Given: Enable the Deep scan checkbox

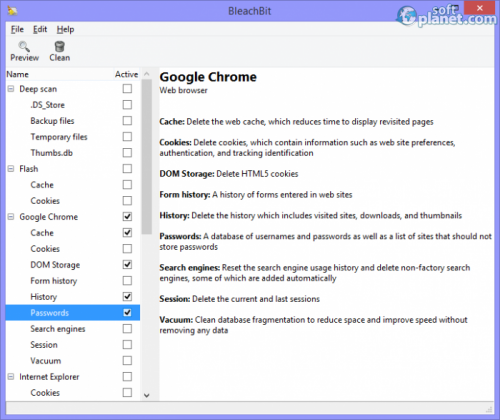Looking at the screenshot, I should (x=127, y=89).
